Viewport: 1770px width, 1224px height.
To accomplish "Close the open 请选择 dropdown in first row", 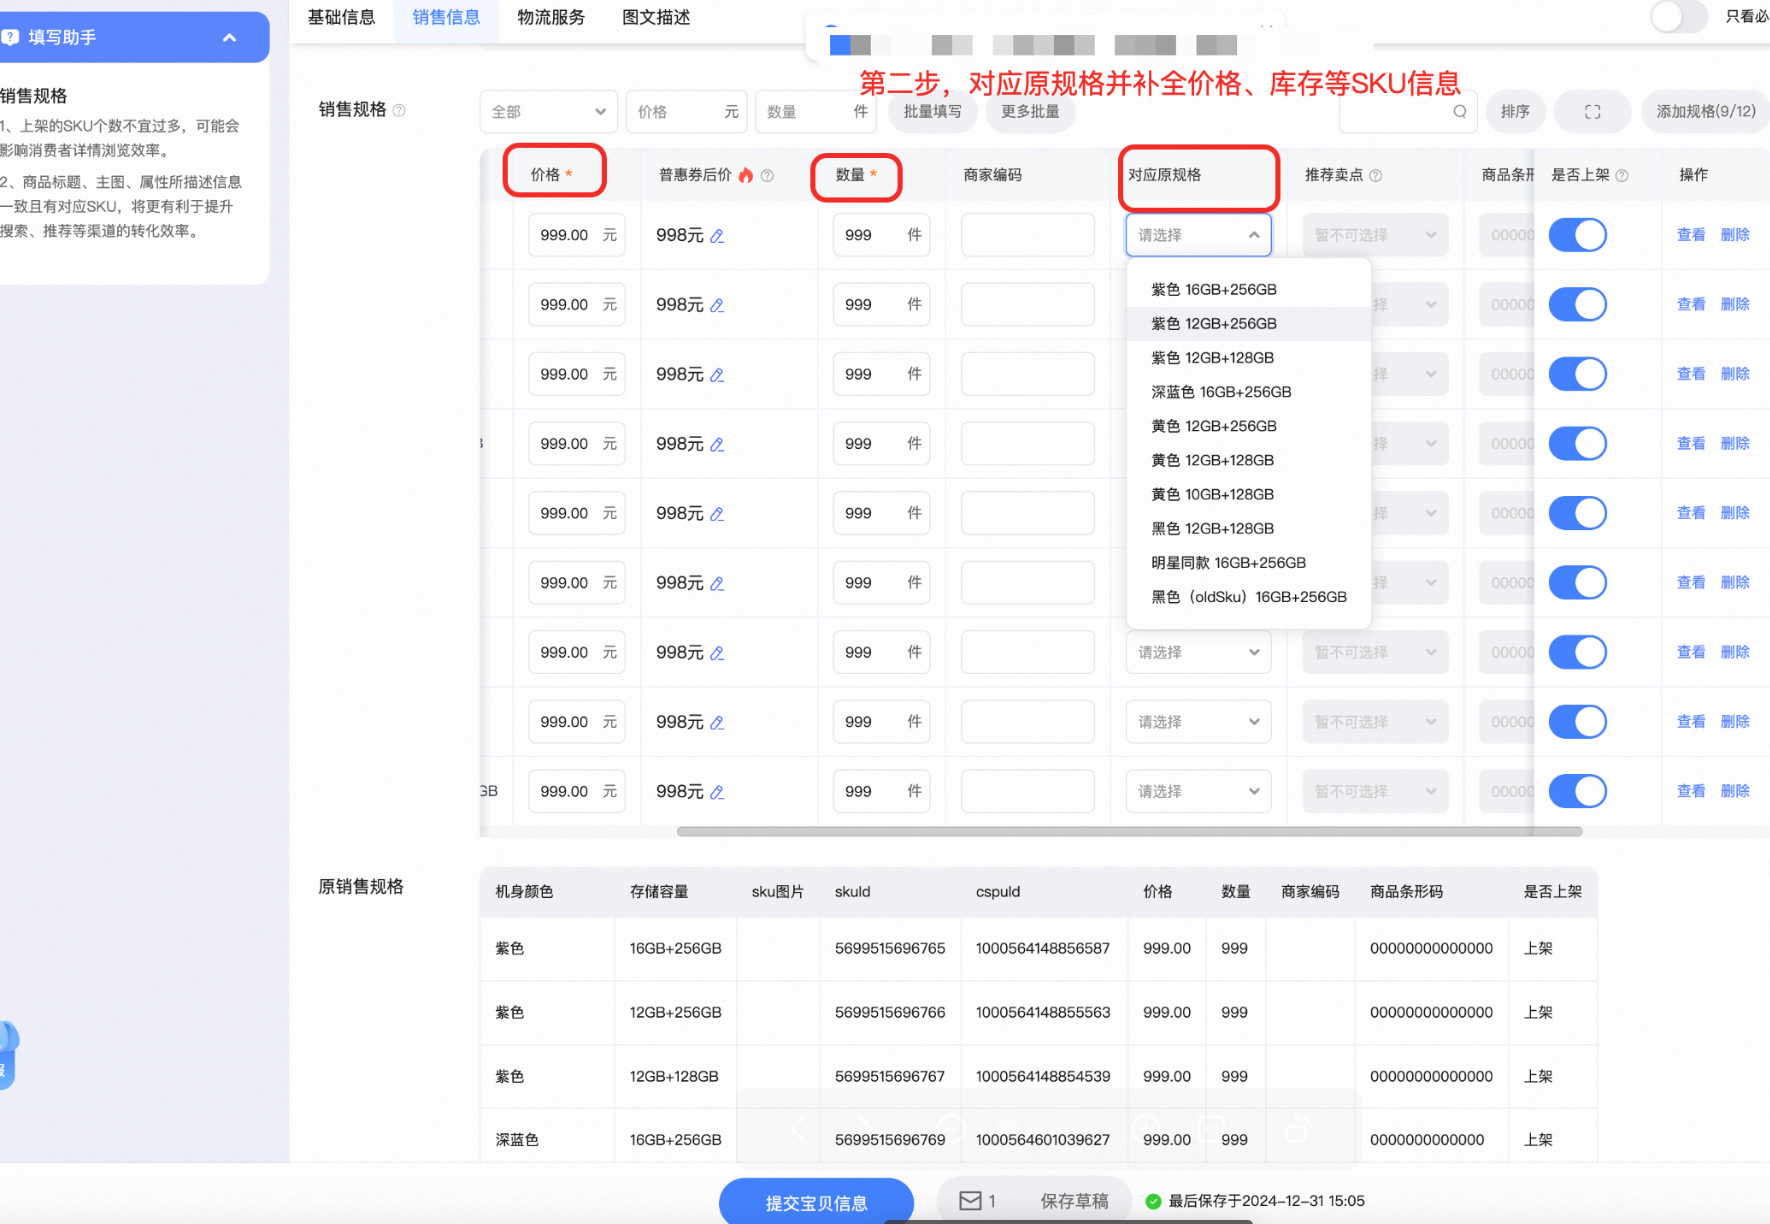I will pyautogui.click(x=1198, y=235).
